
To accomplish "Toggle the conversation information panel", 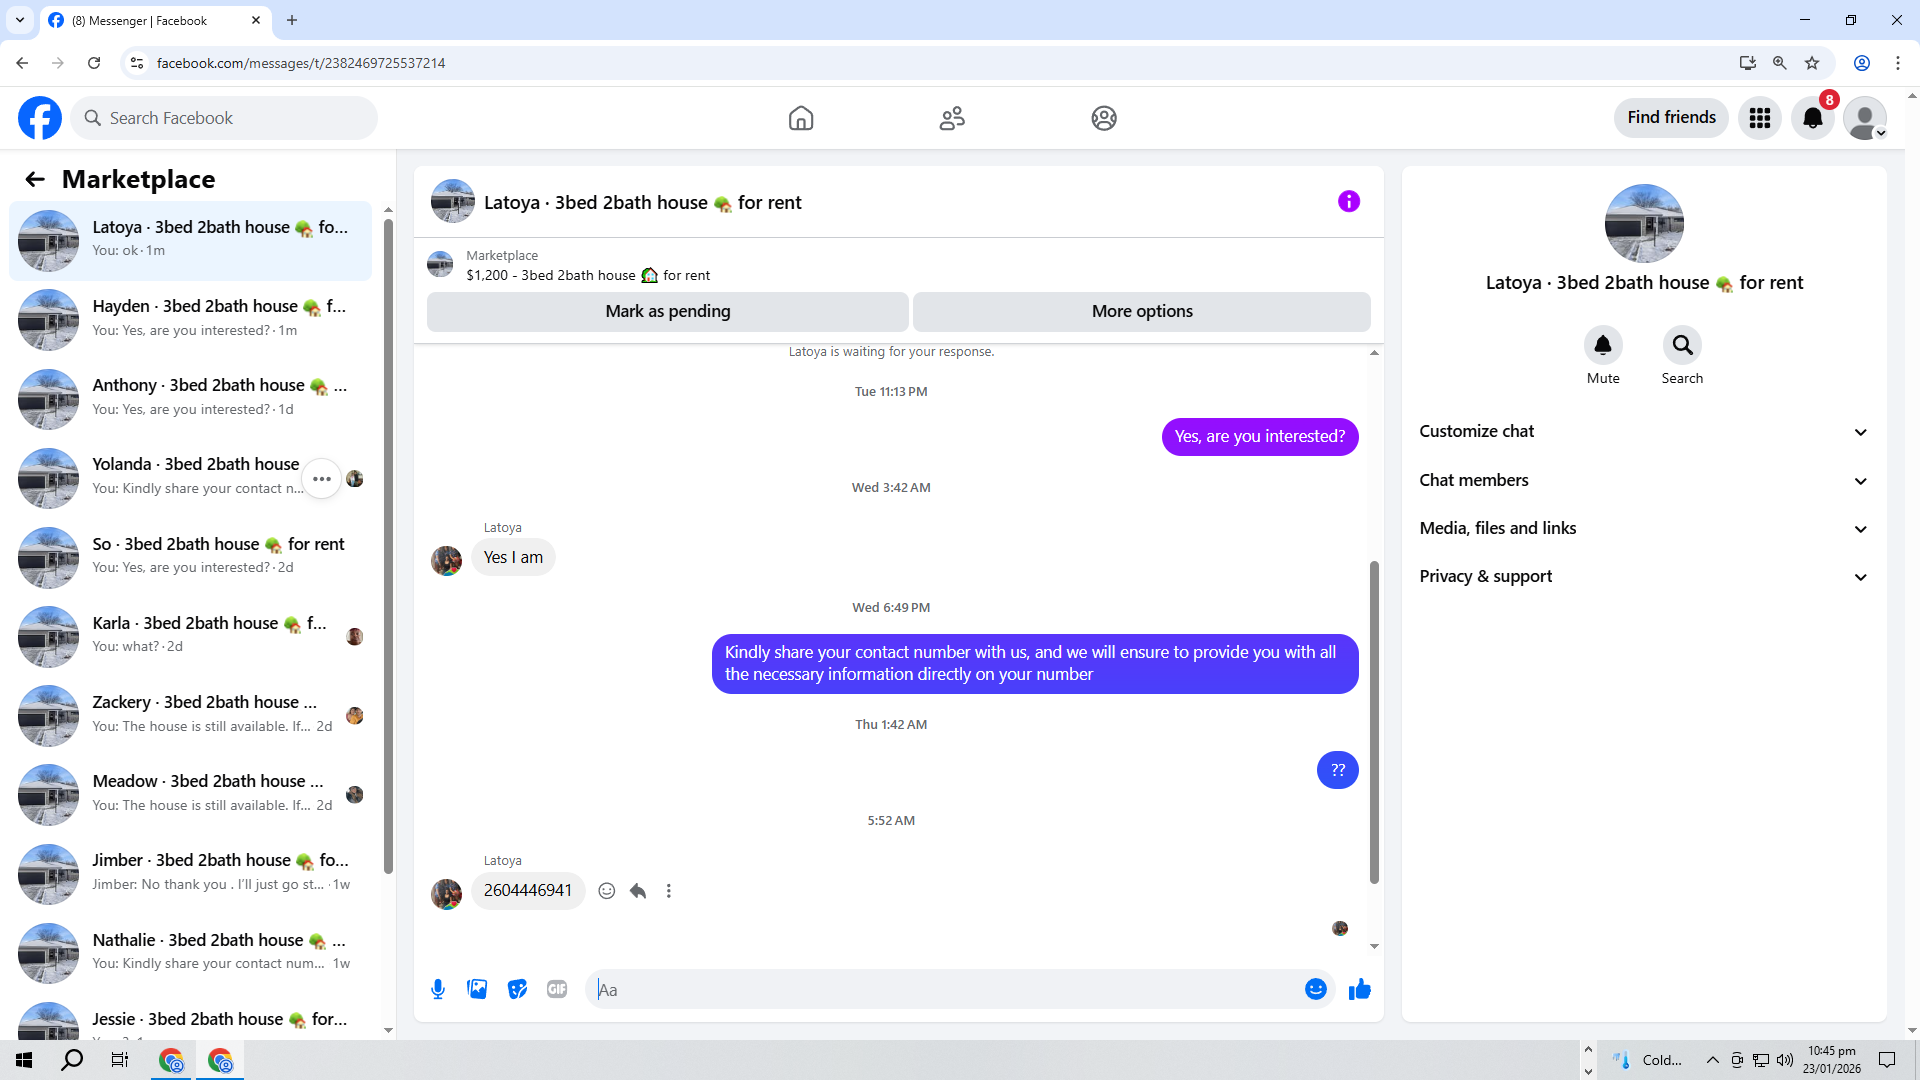I will pos(1348,202).
